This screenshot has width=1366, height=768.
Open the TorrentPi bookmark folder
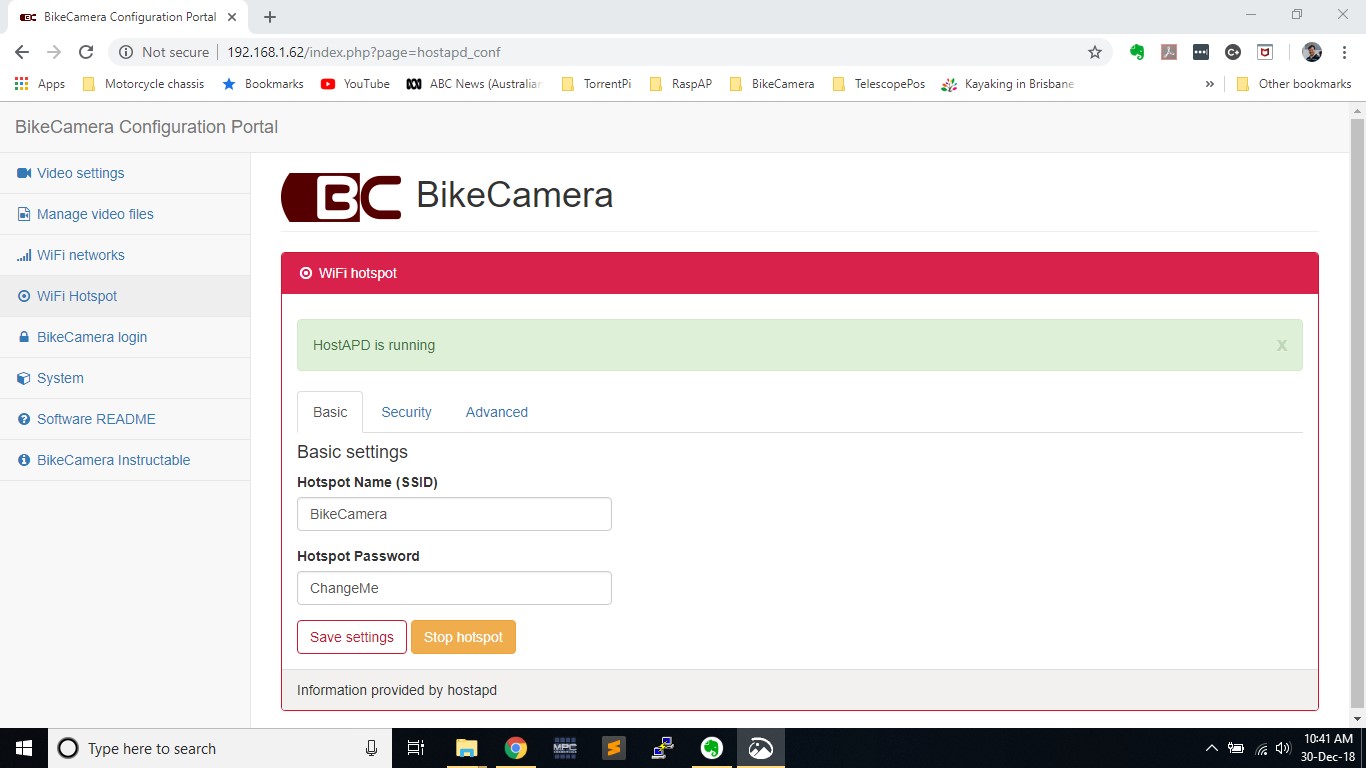tap(597, 84)
